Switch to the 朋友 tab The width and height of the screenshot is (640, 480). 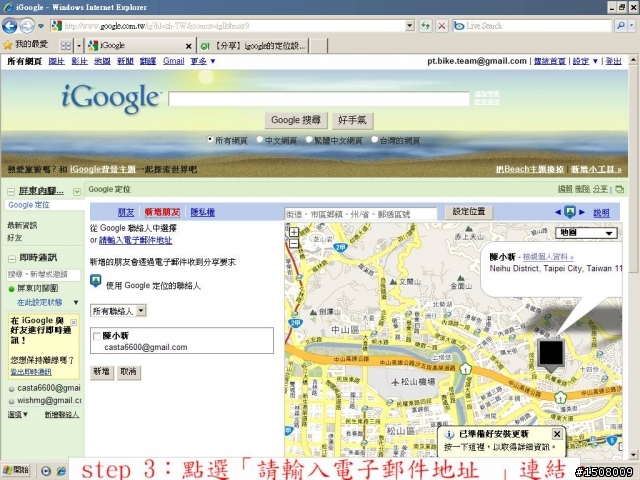click(x=126, y=212)
